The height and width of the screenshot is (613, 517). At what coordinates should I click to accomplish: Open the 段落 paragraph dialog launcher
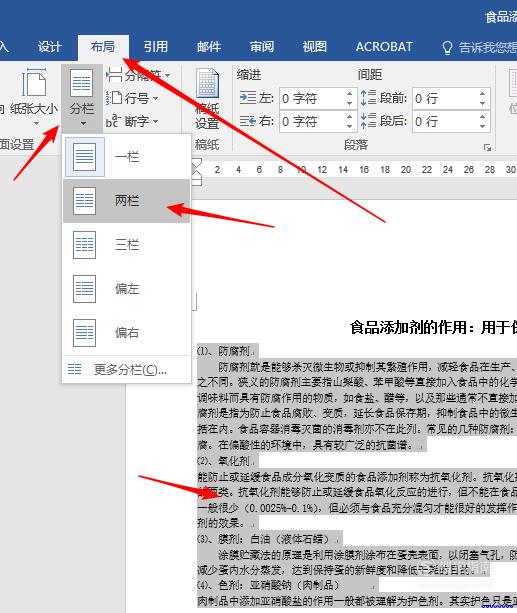click(x=487, y=147)
